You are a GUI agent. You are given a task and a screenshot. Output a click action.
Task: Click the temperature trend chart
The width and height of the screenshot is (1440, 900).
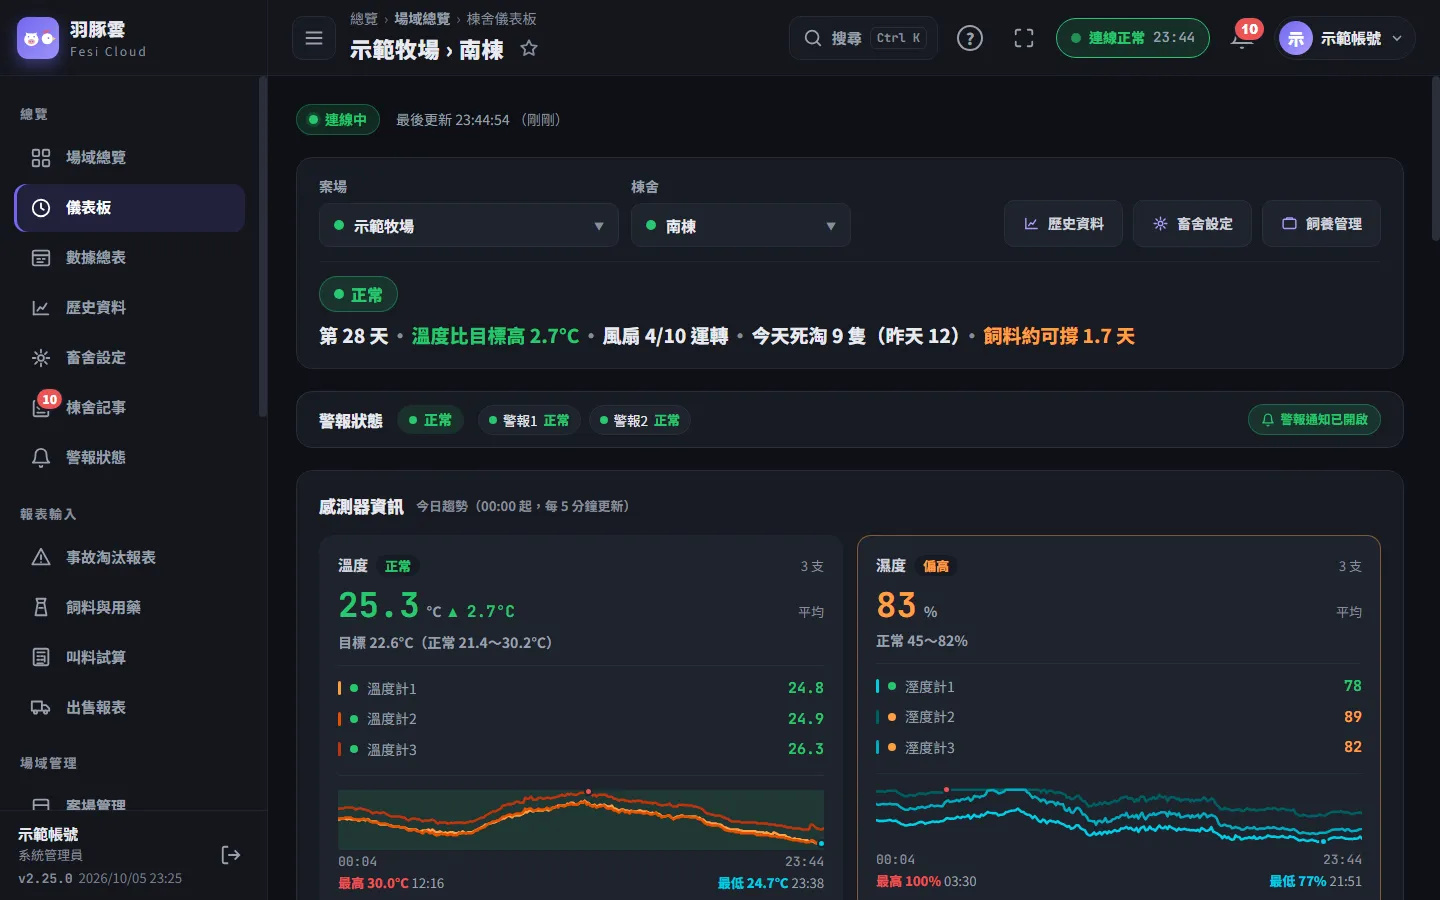[581, 819]
